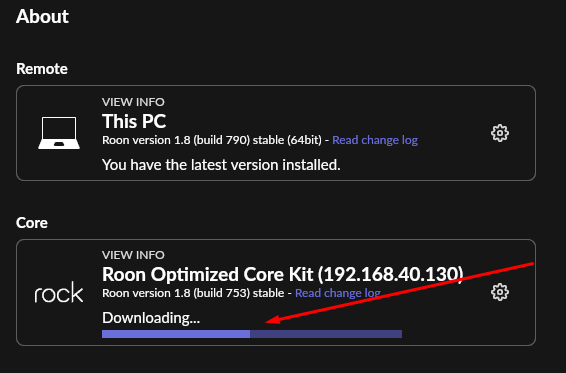Click the Remote section heading
This screenshot has width=566, height=373.
pyautogui.click(x=42, y=69)
